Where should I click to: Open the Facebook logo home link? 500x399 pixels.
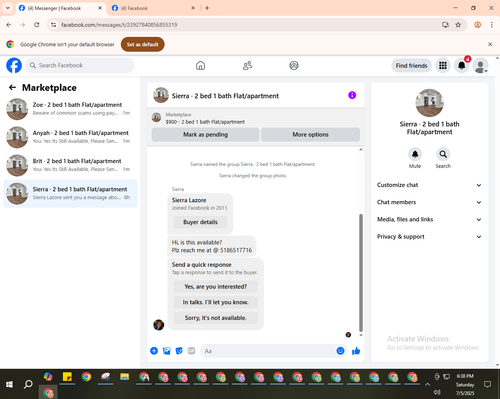click(14, 65)
